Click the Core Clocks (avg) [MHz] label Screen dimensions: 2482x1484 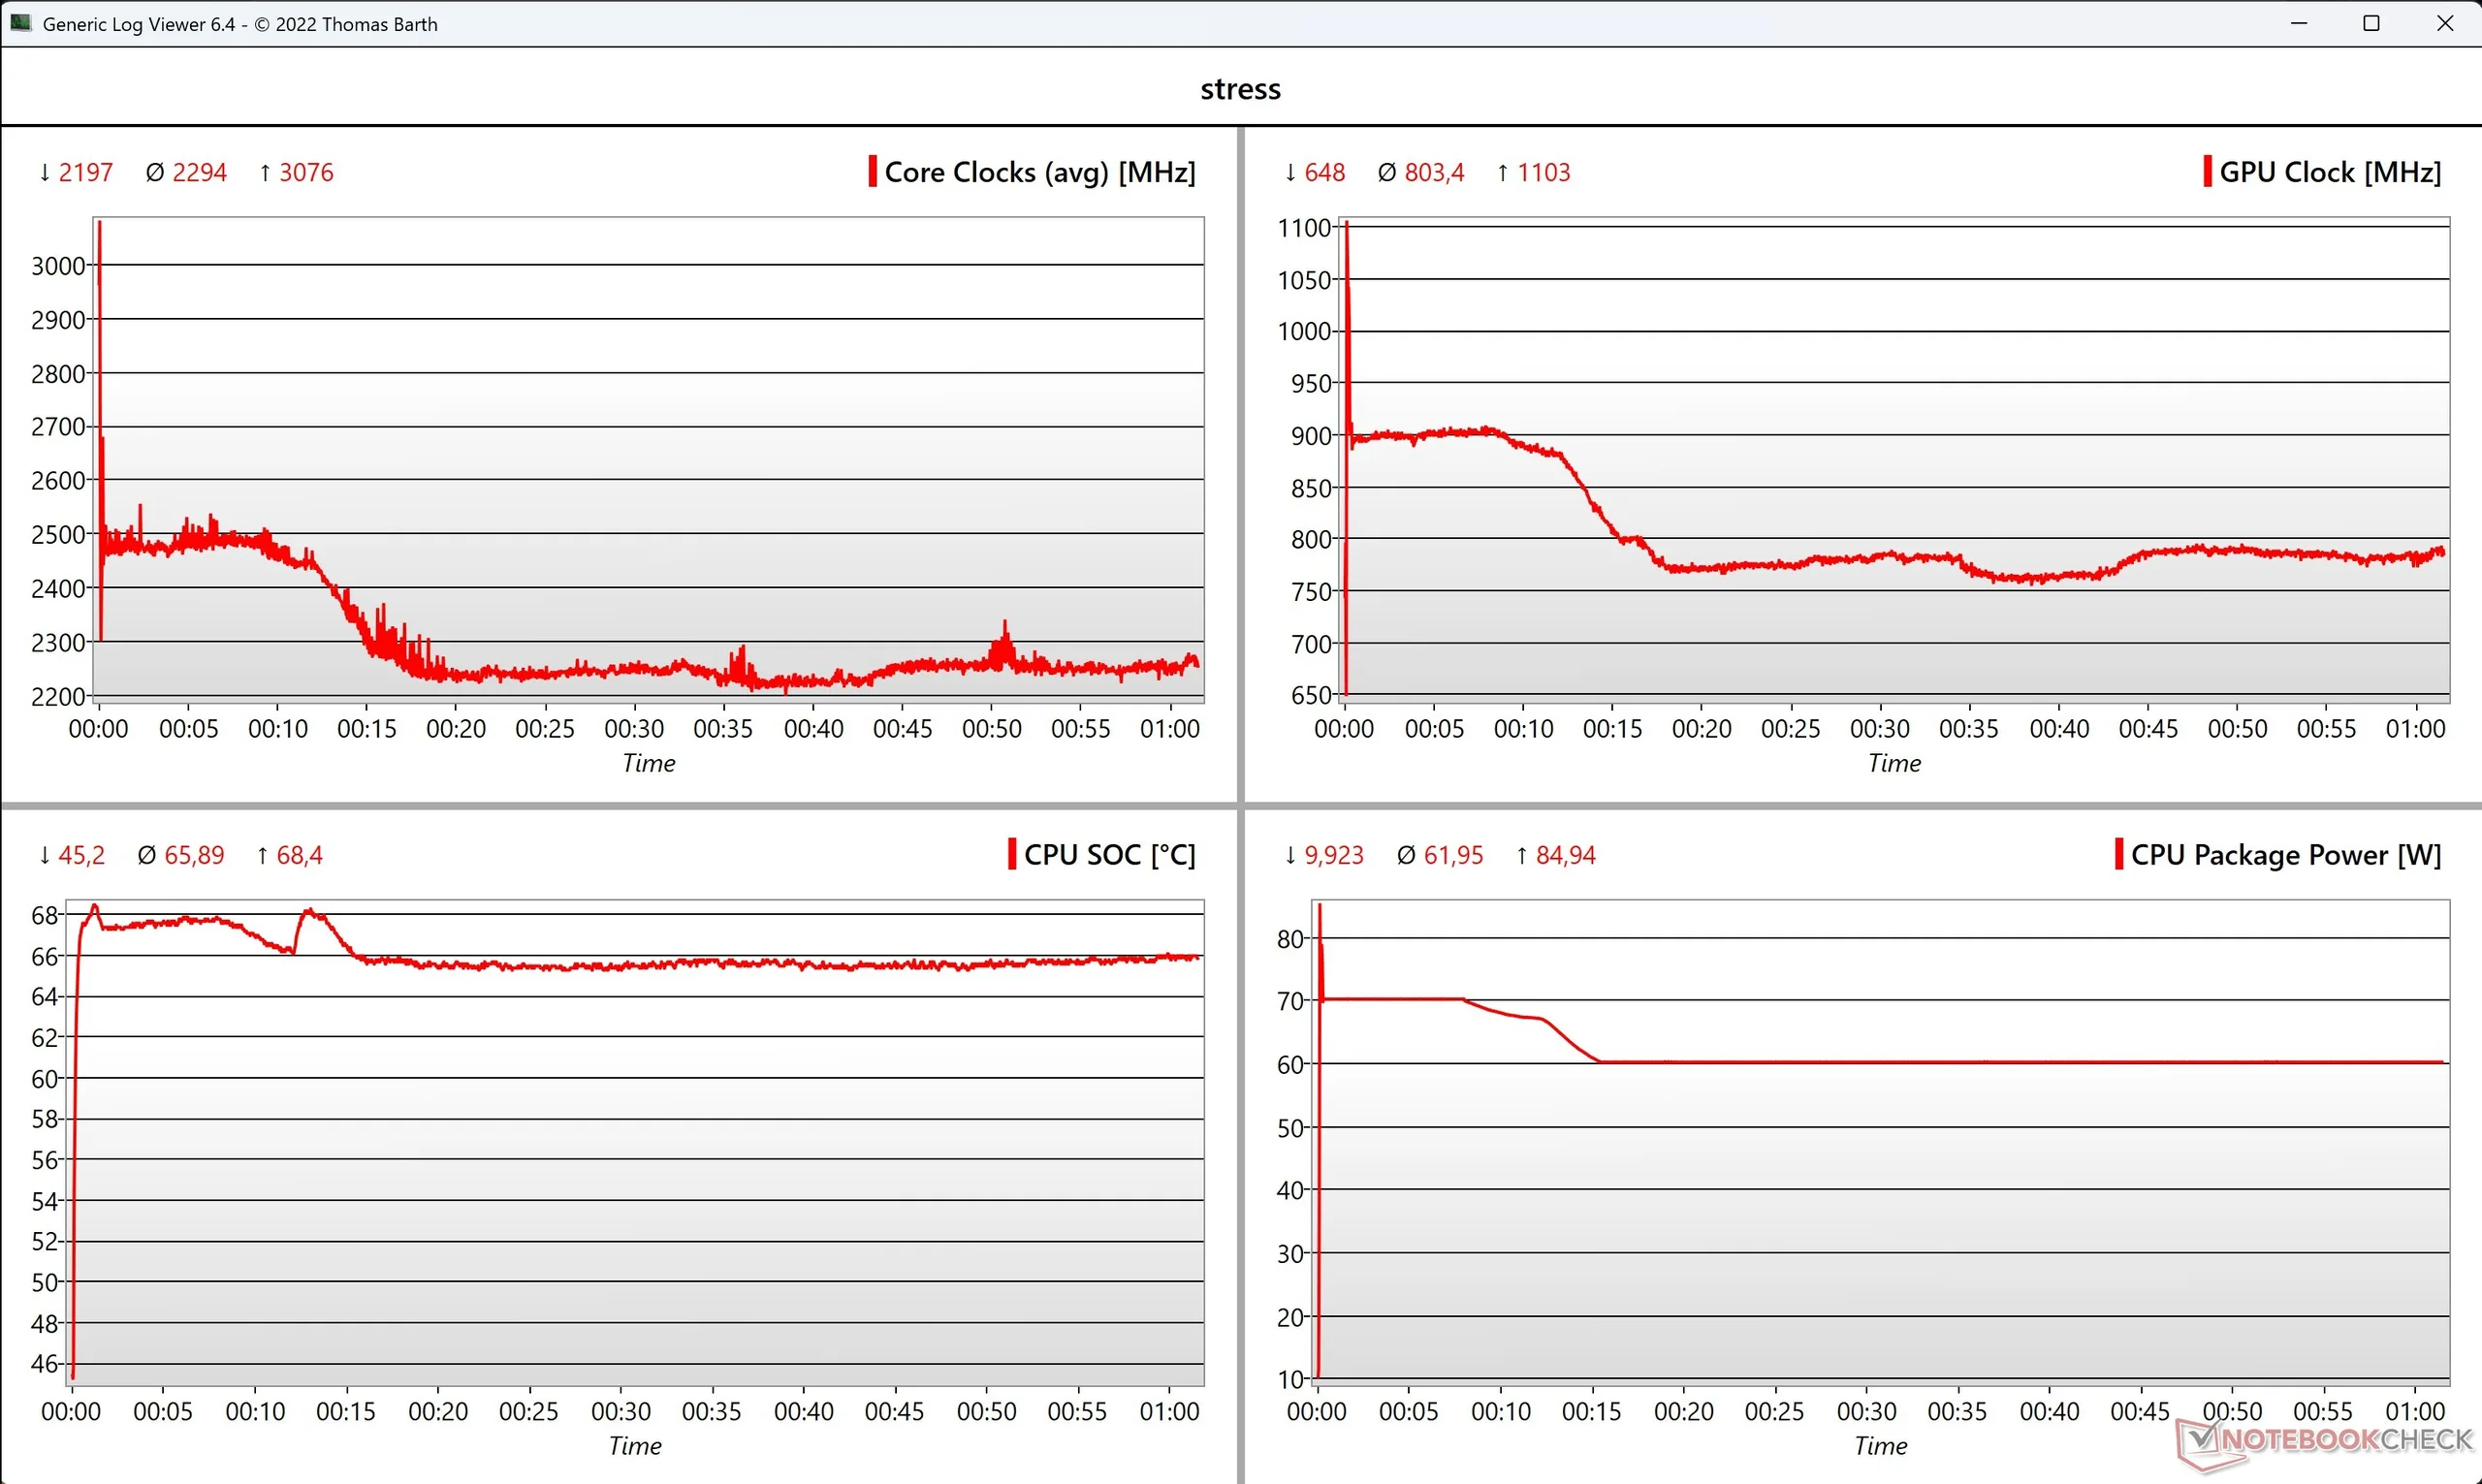click(x=1040, y=172)
